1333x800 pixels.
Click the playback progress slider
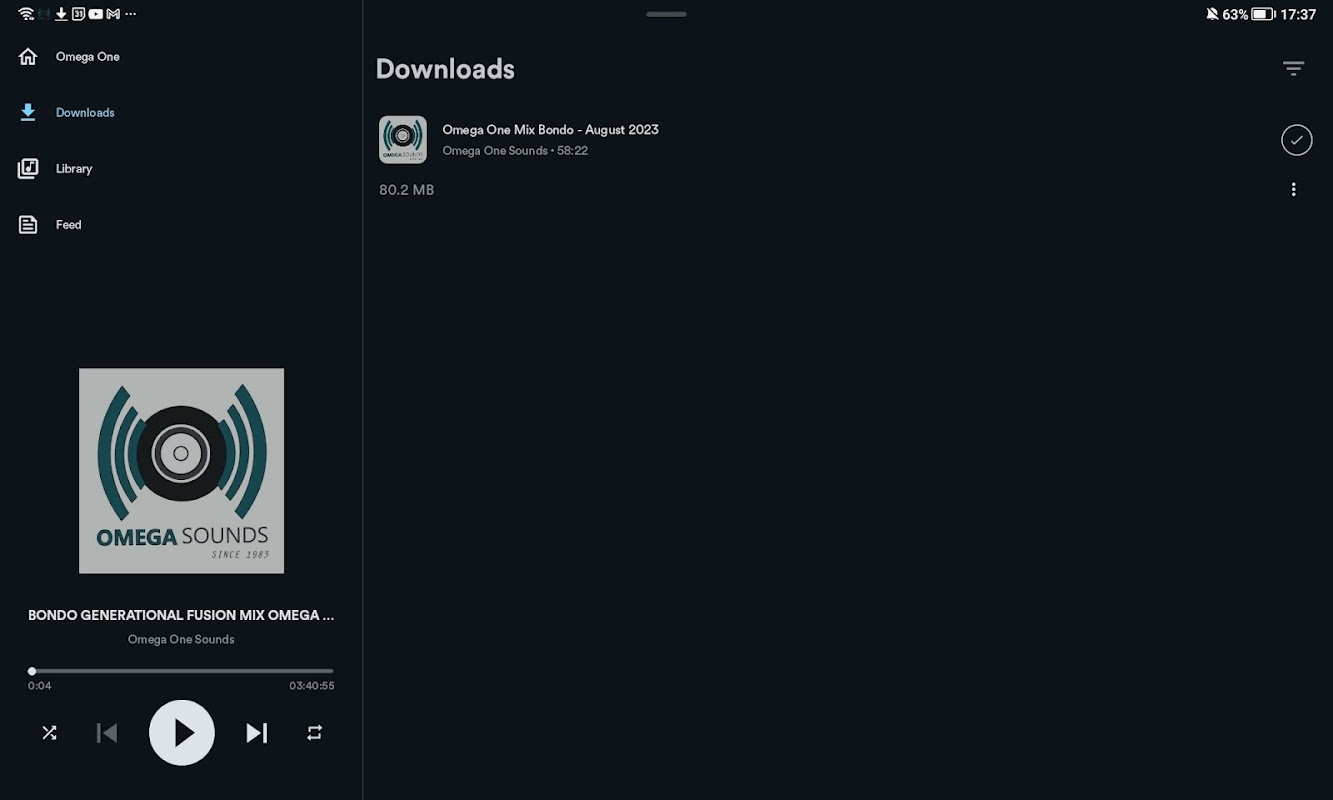[x=181, y=671]
